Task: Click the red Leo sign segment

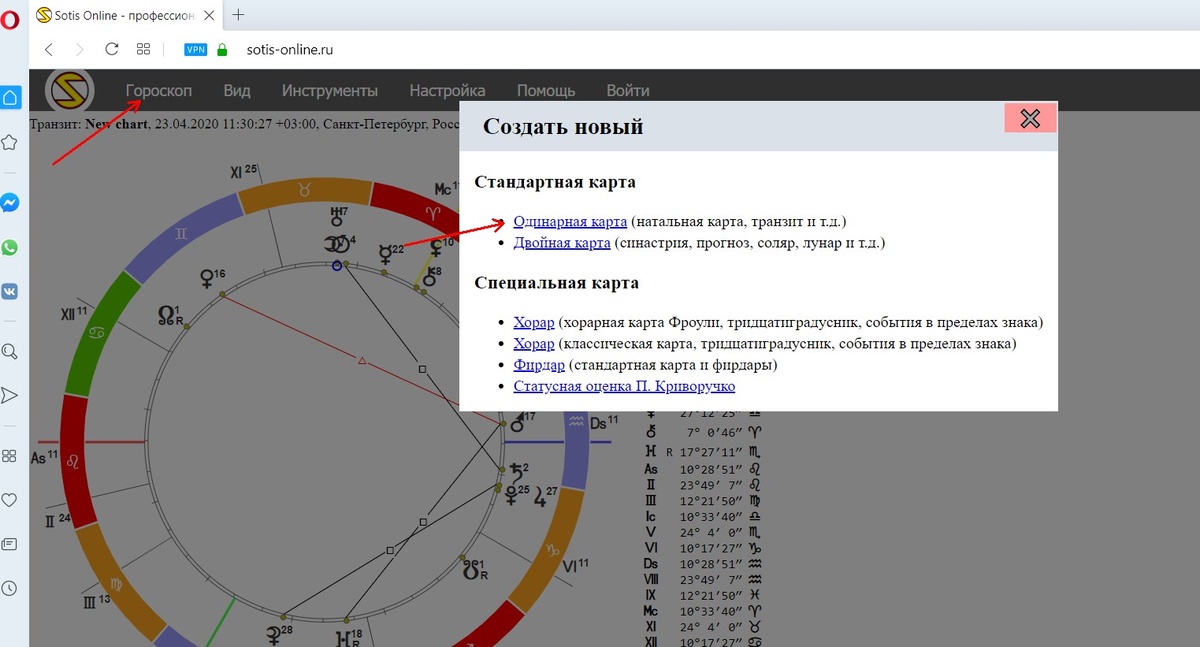Action: [76, 460]
